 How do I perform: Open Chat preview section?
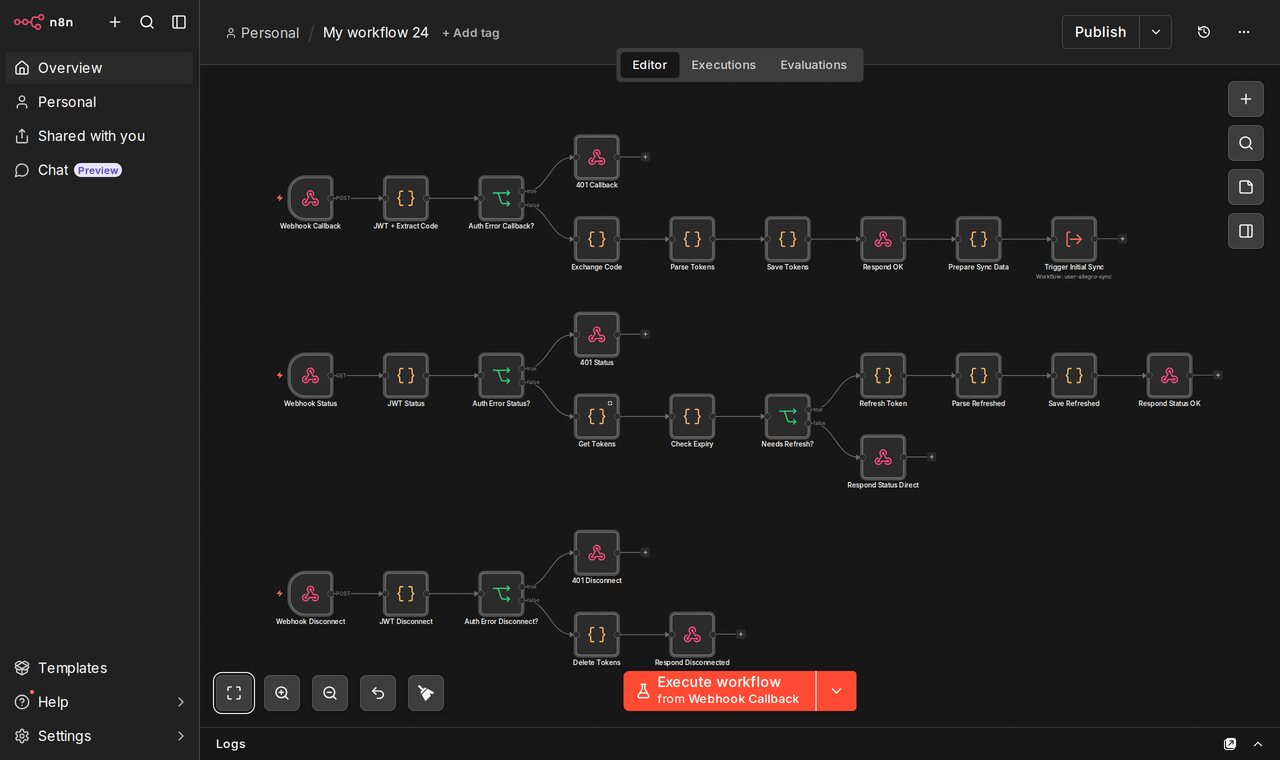click(99, 170)
